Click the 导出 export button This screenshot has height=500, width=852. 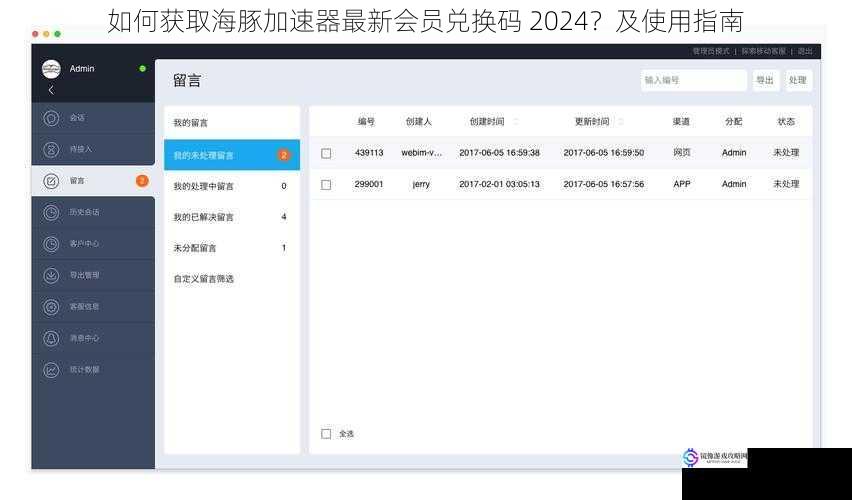click(x=765, y=80)
